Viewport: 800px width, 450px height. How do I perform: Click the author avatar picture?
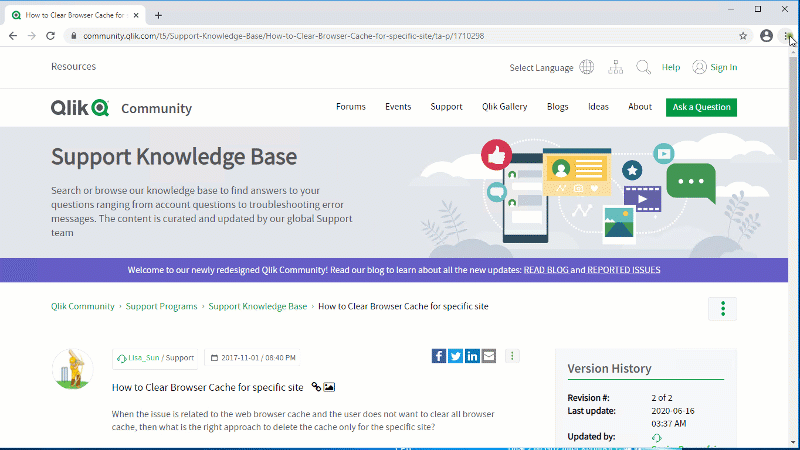point(72,369)
